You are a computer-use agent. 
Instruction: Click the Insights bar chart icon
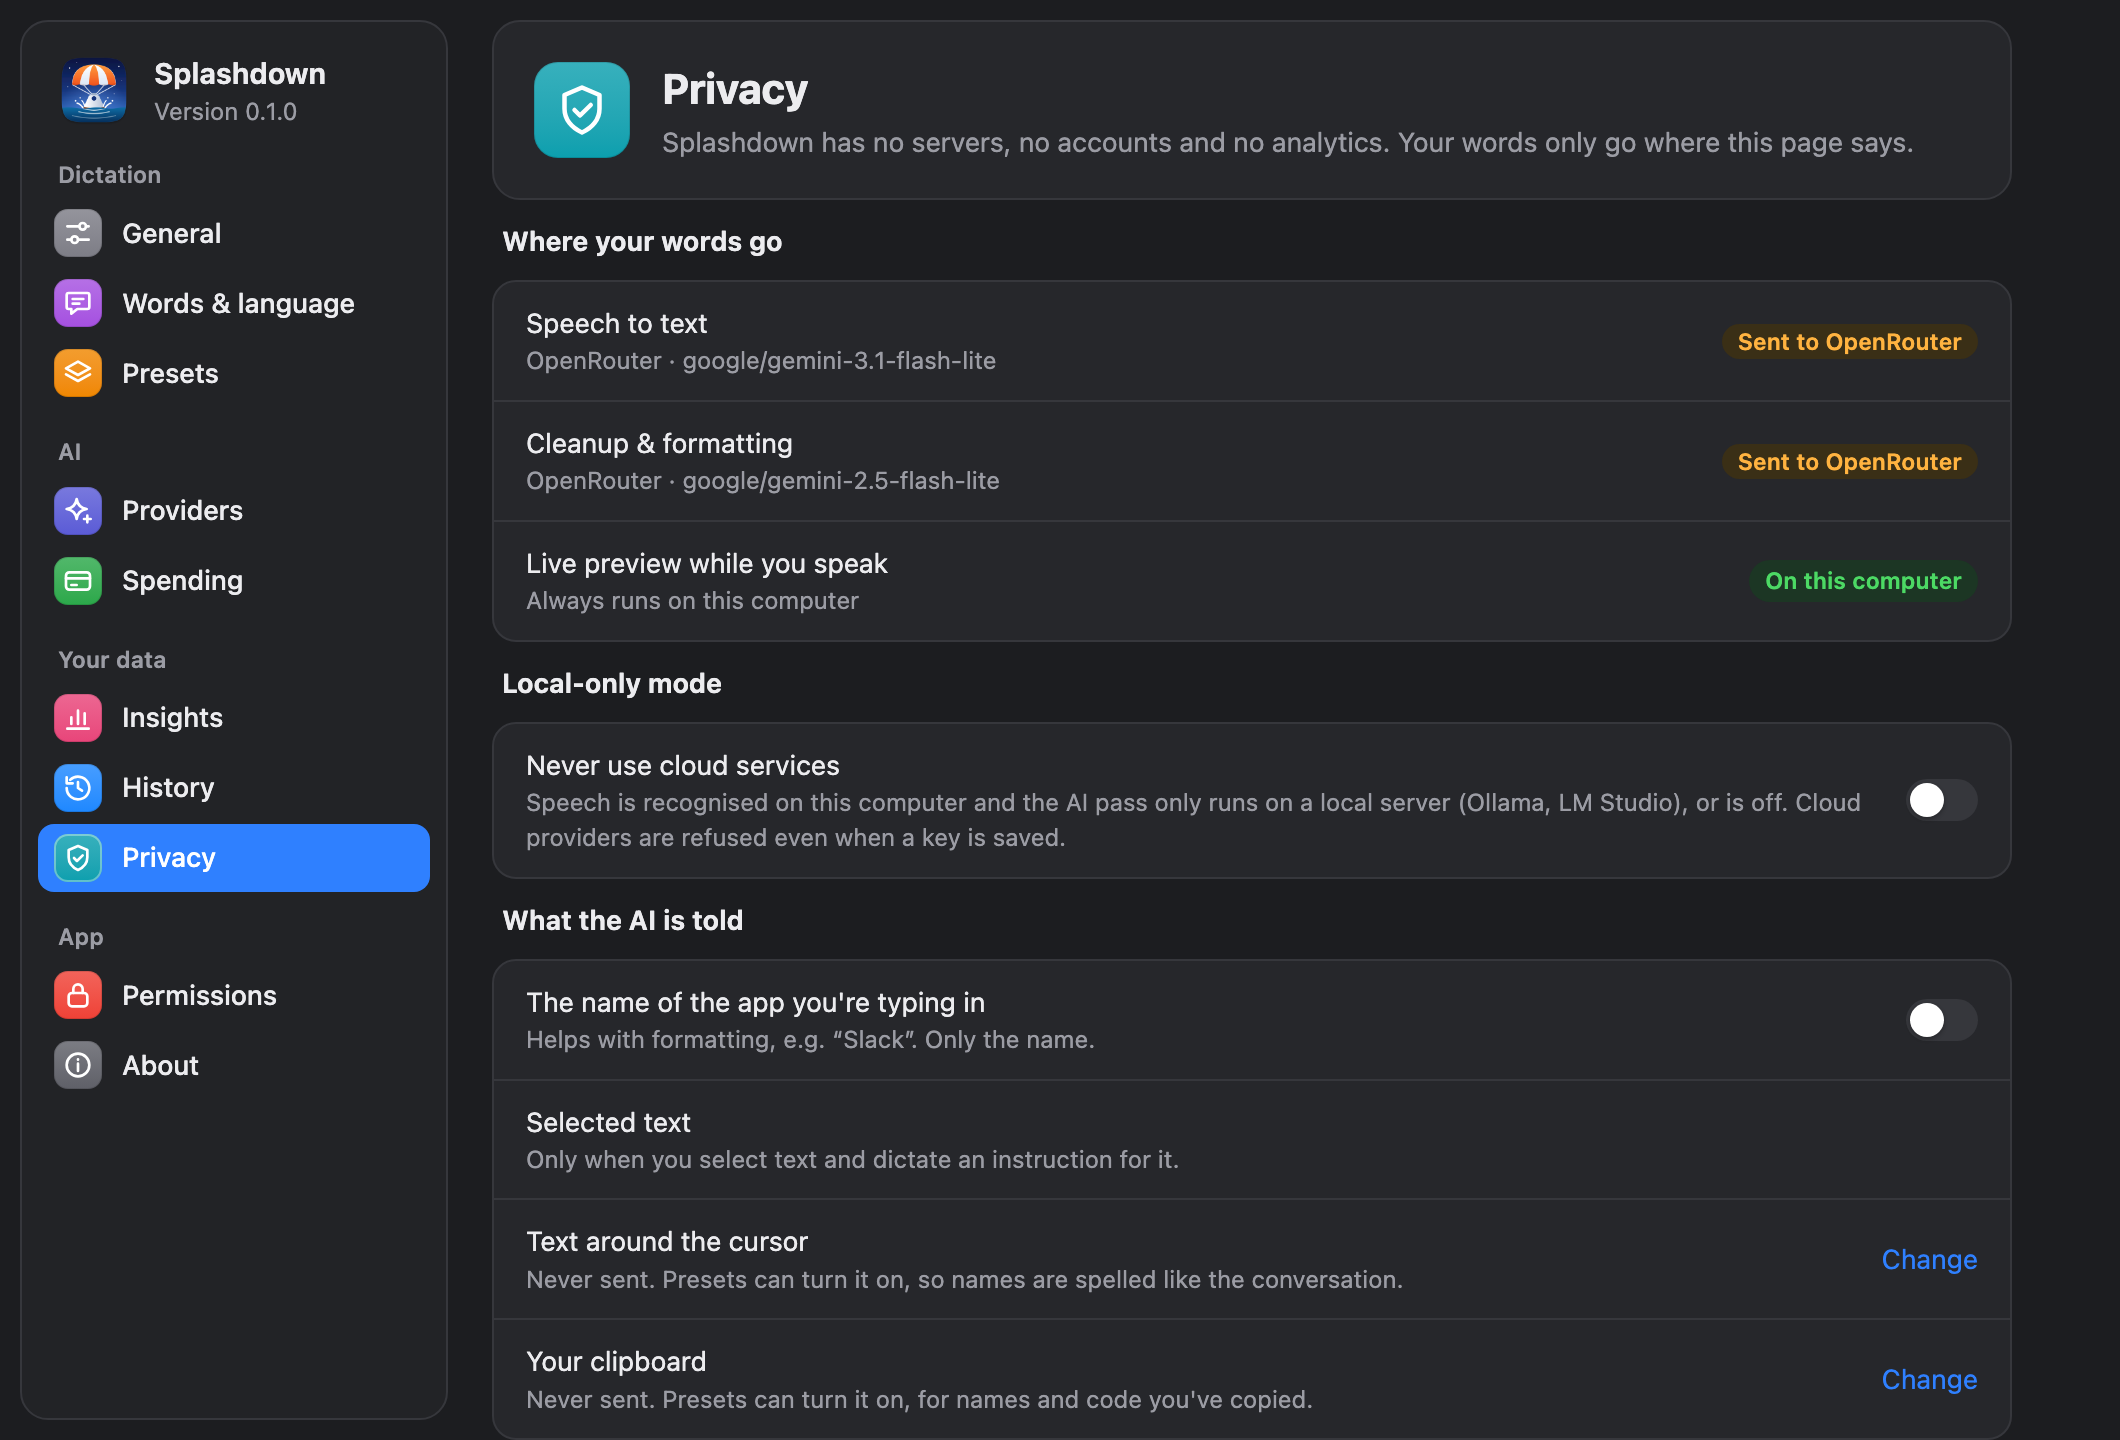point(78,717)
